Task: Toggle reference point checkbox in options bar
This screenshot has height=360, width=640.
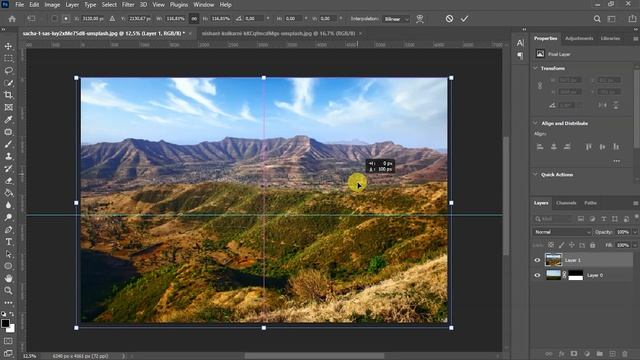Action: pos(54,19)
